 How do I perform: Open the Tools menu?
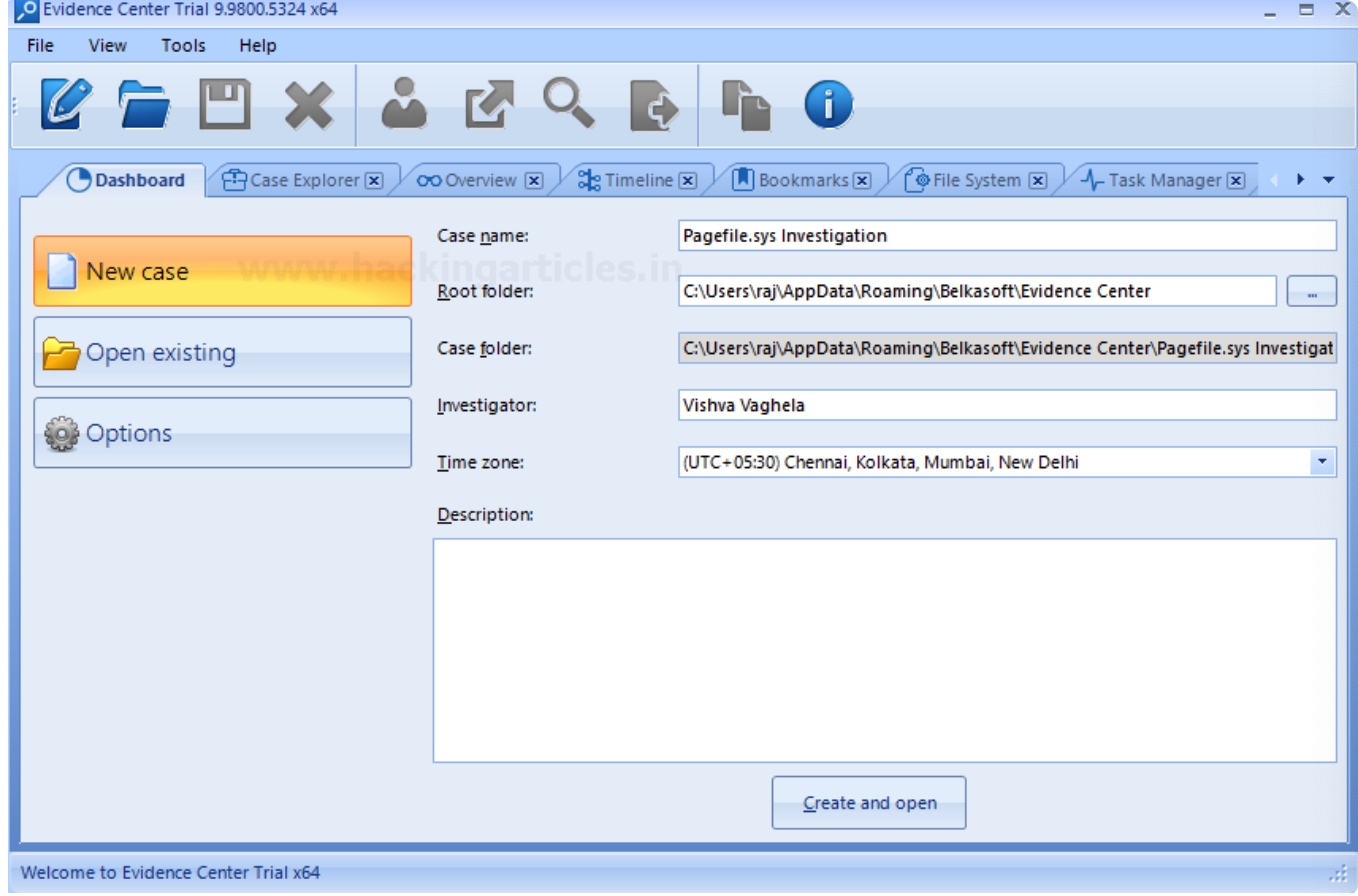click(x=183, y=45)
